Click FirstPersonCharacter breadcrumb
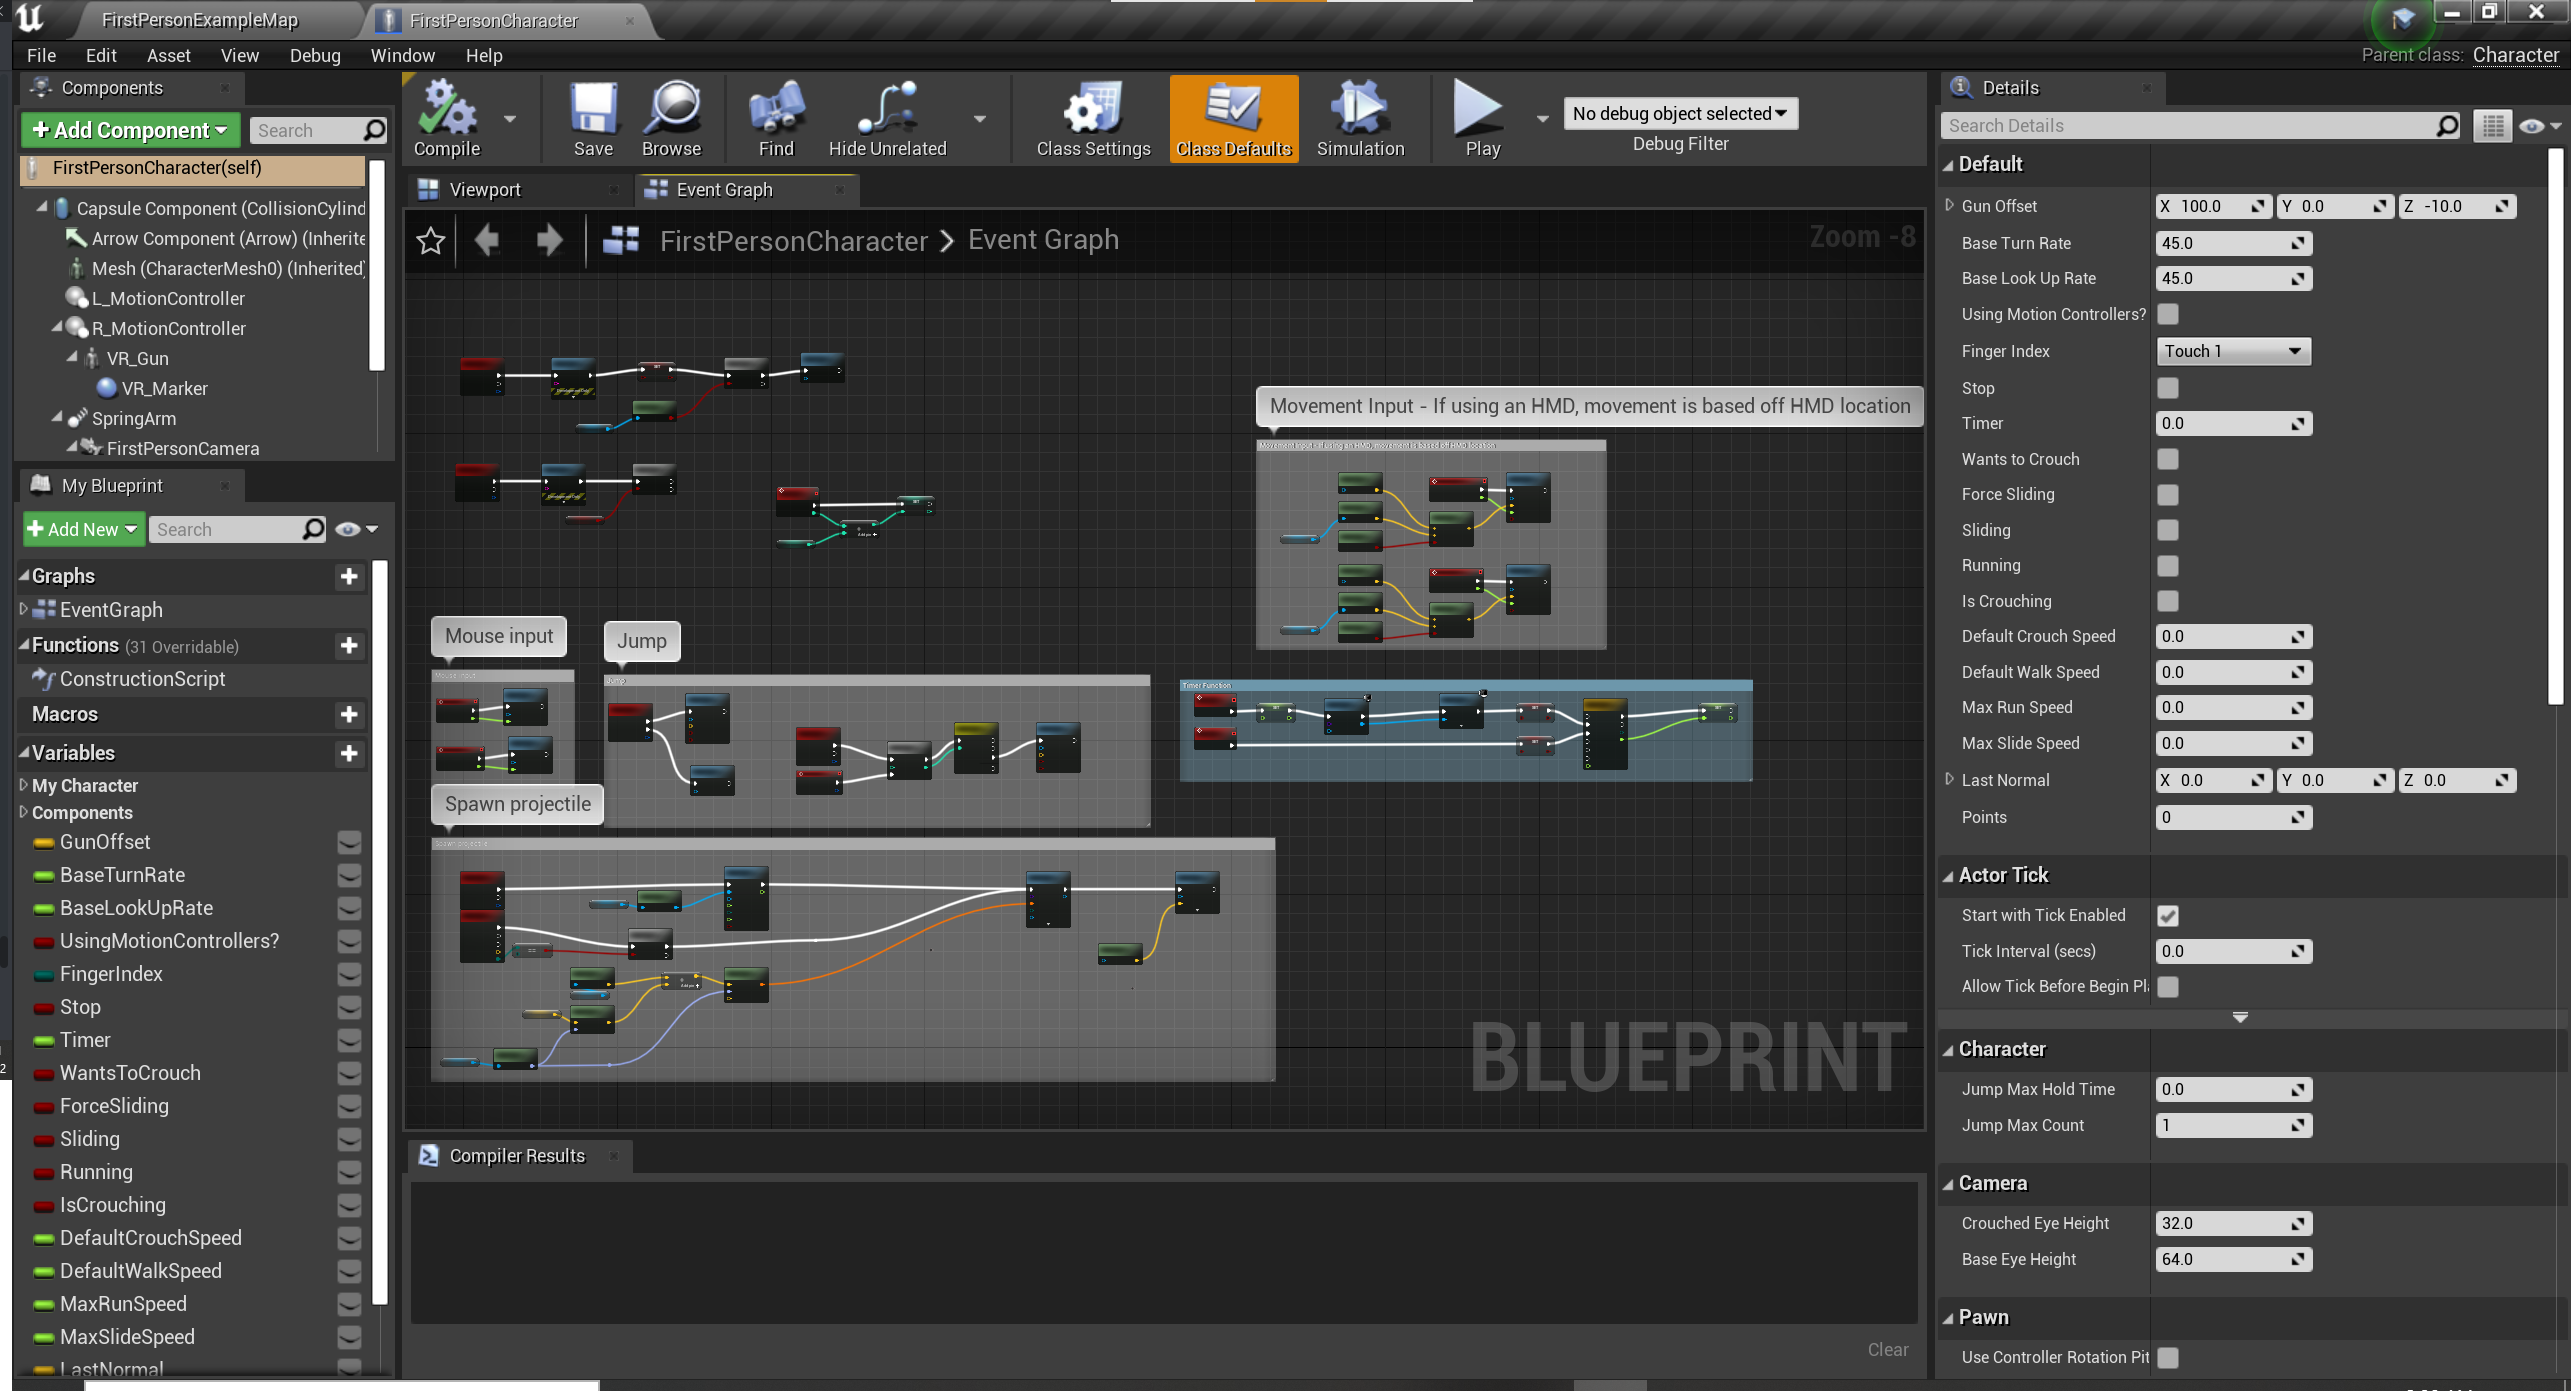2571x1391 pixels. pos(794,241)
